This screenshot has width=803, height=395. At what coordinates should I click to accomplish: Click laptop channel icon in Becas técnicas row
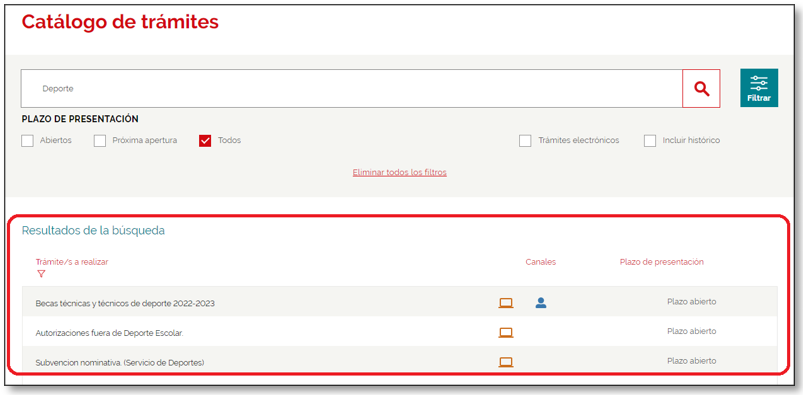(506, 303)
